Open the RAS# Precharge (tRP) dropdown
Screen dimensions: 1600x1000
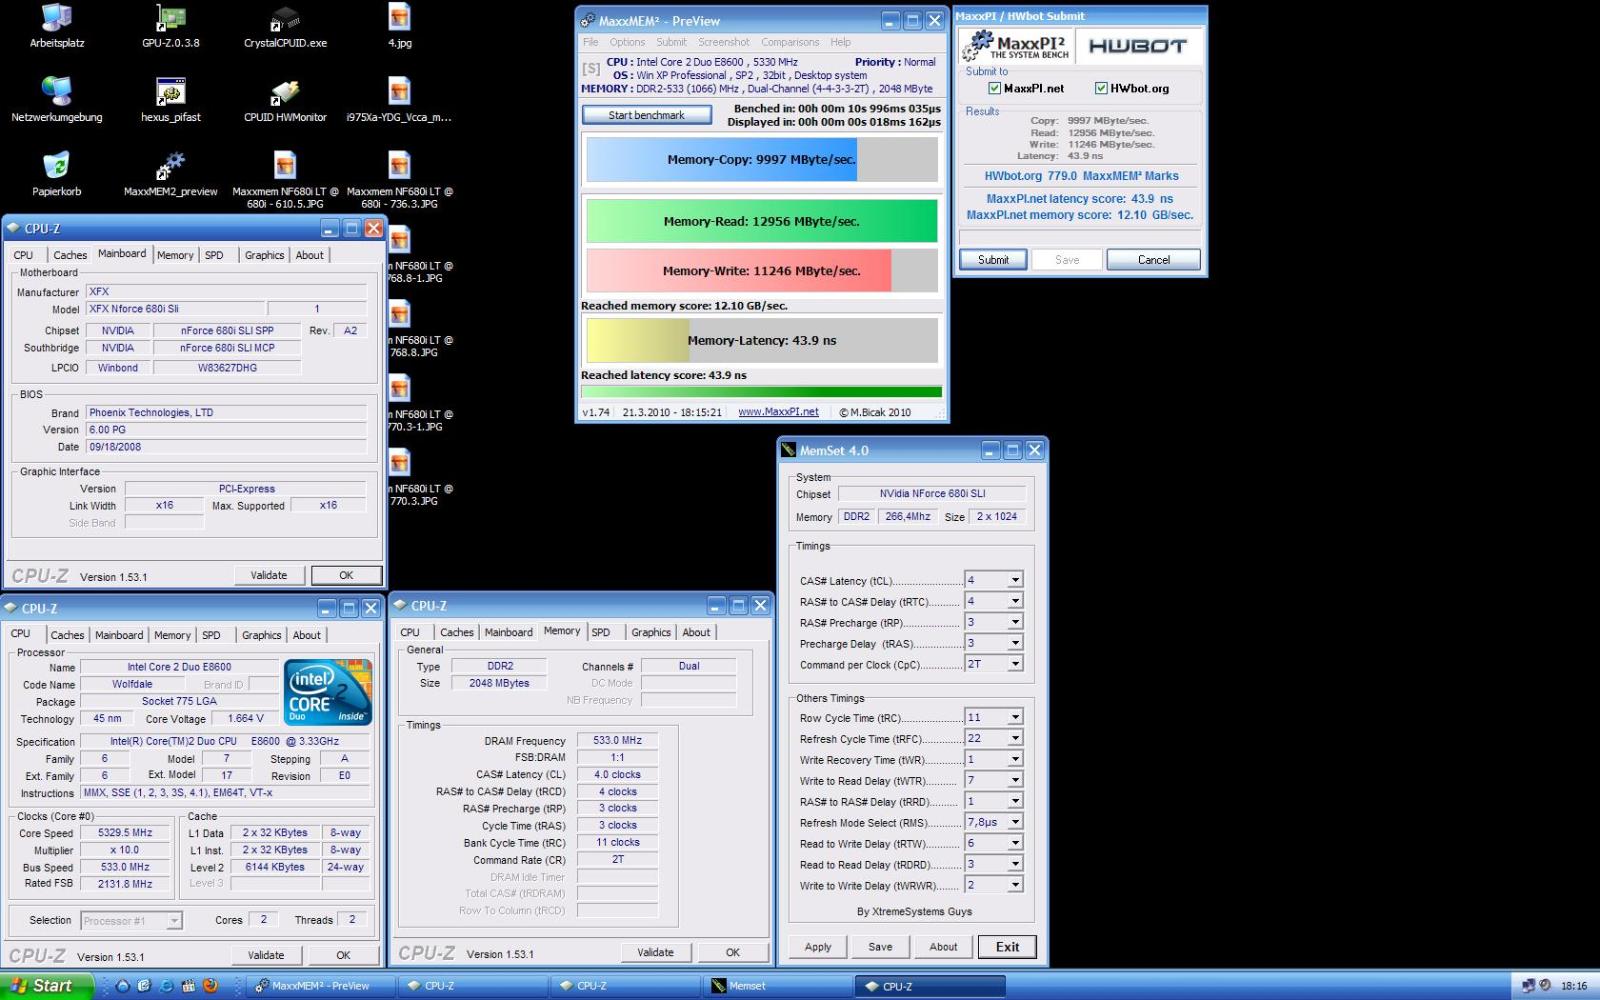pos(1015,622)
